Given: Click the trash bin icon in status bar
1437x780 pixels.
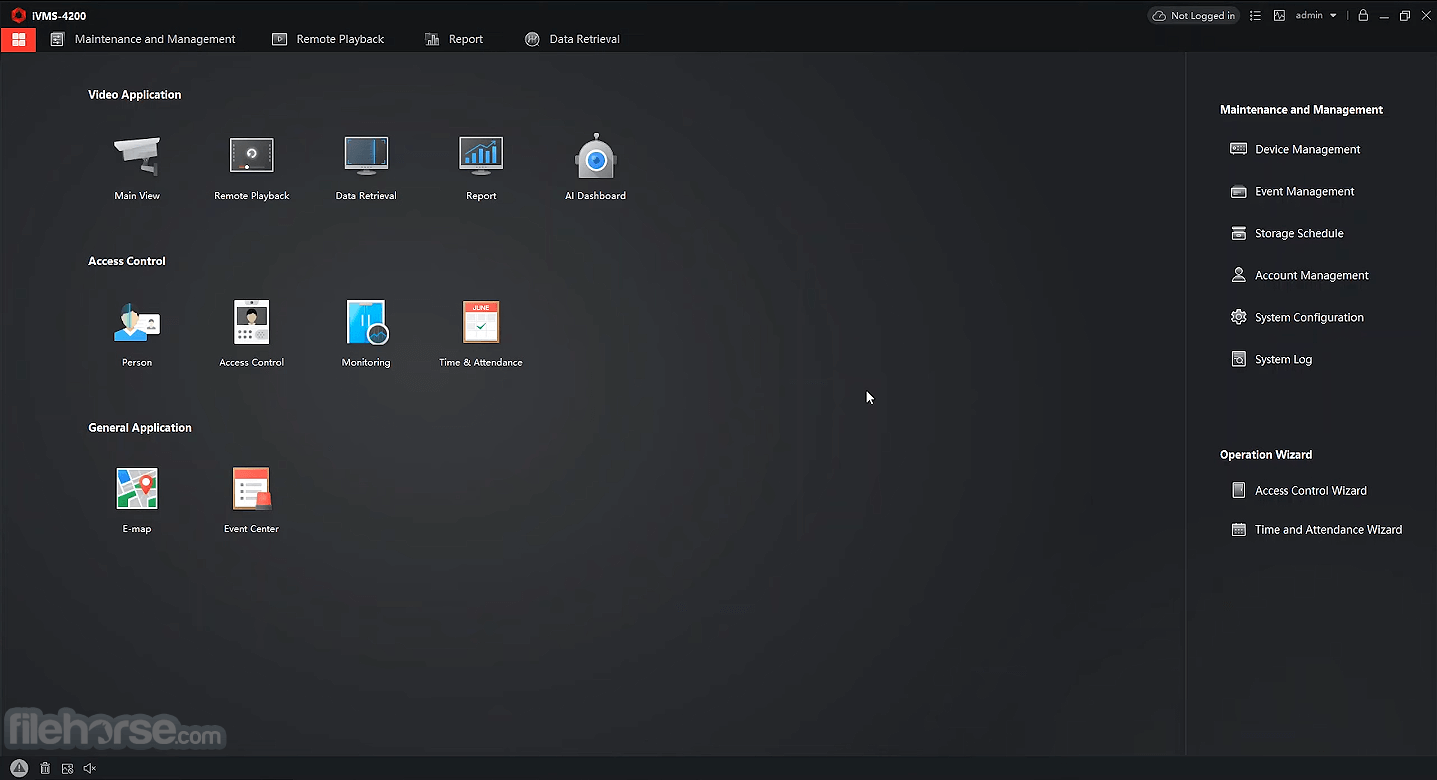Looking at the screenshot, I should 45,768.
